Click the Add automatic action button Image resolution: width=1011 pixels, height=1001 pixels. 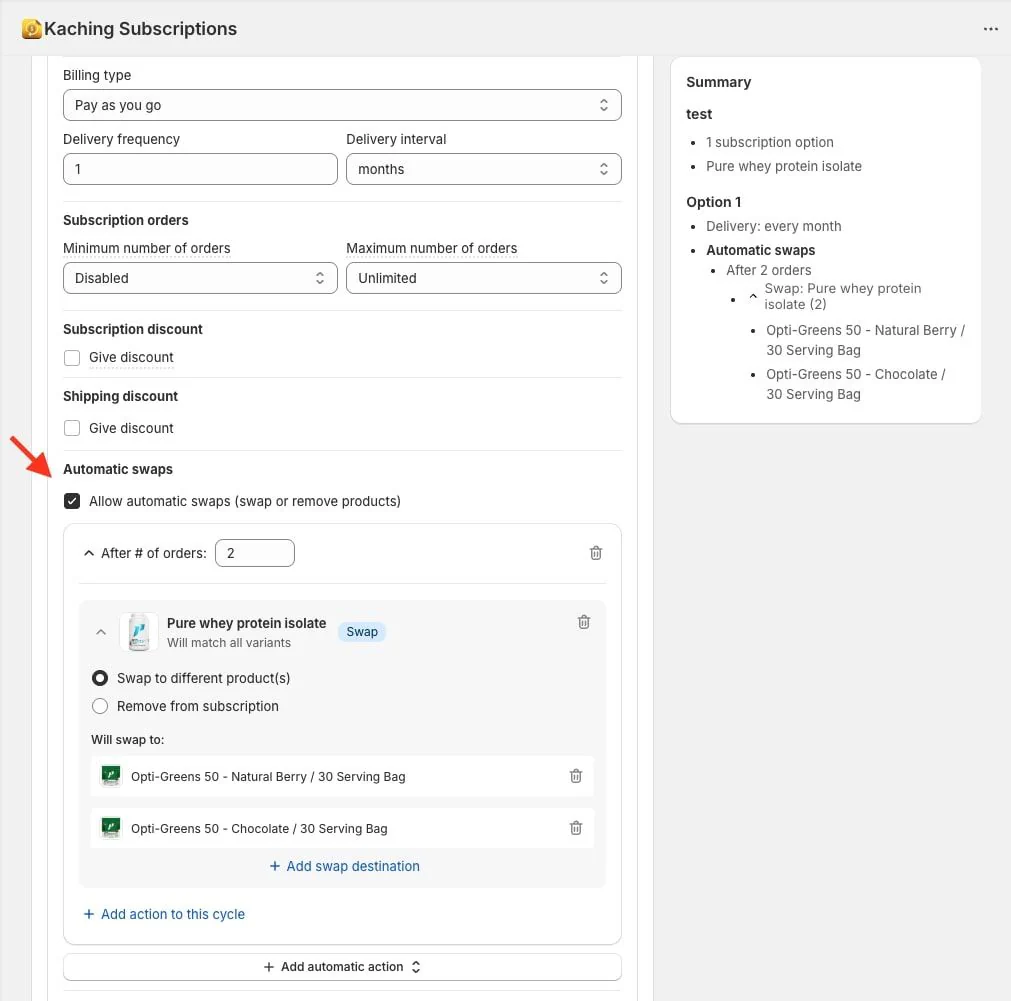click(342, 967)
